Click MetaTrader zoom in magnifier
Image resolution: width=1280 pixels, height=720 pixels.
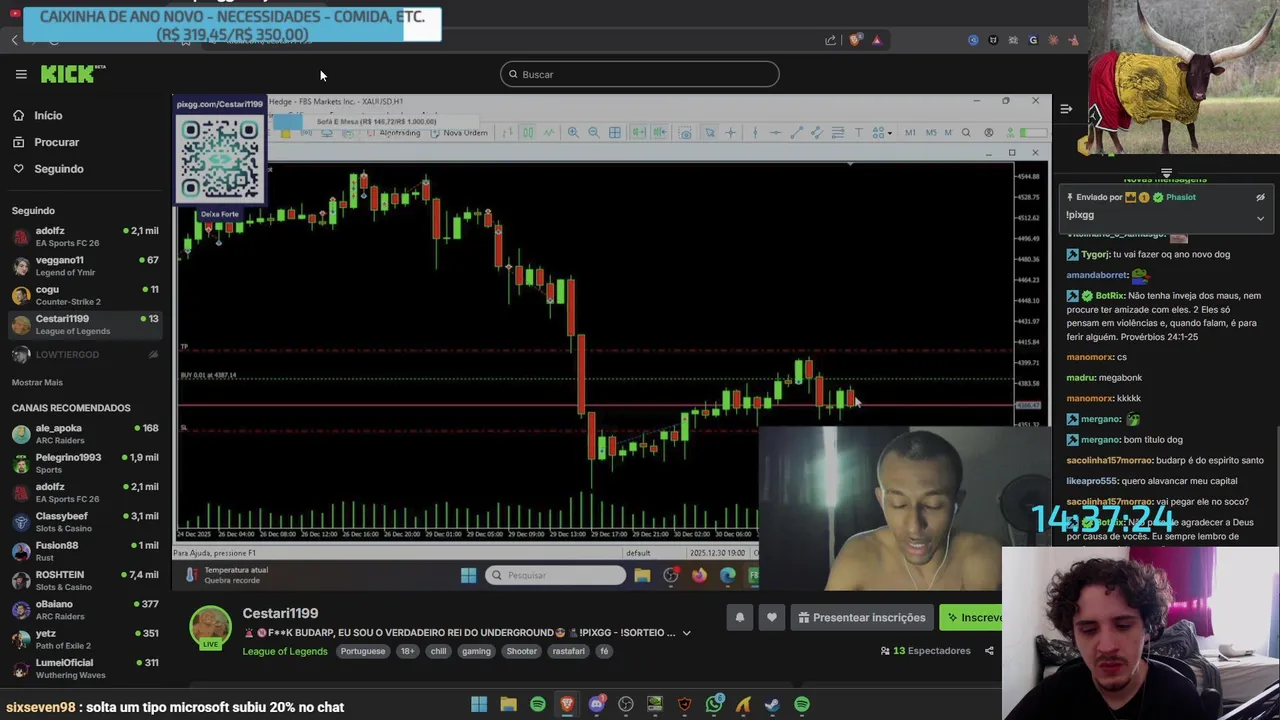pos(573,133)
